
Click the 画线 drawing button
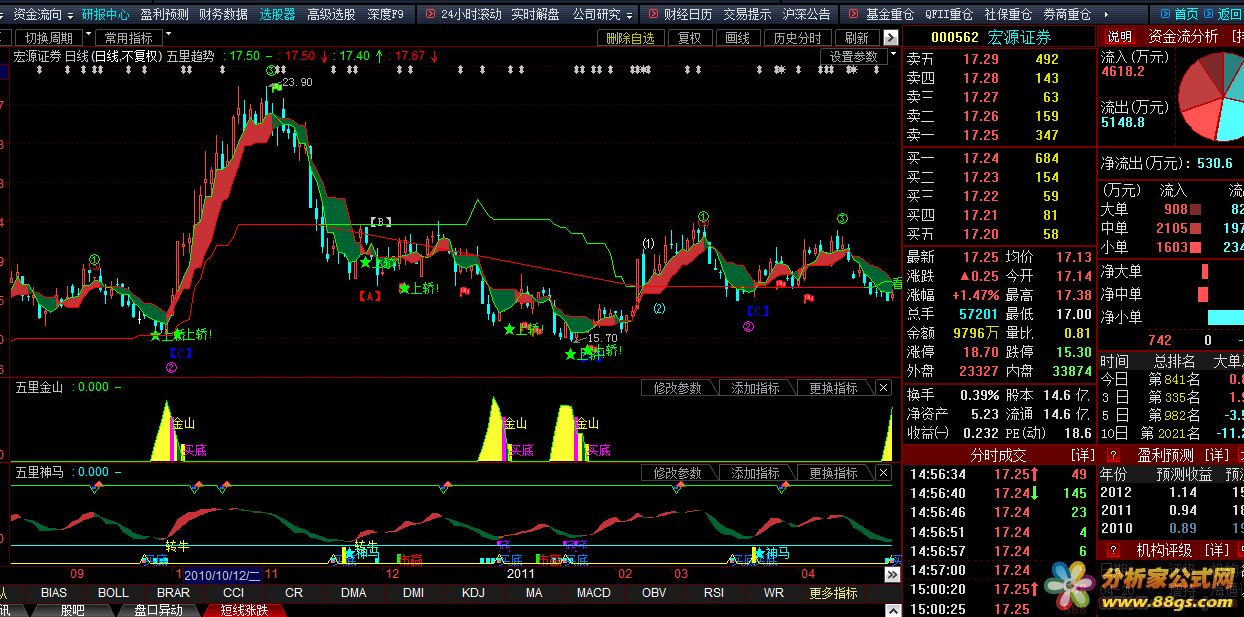[x=737, y=38]
